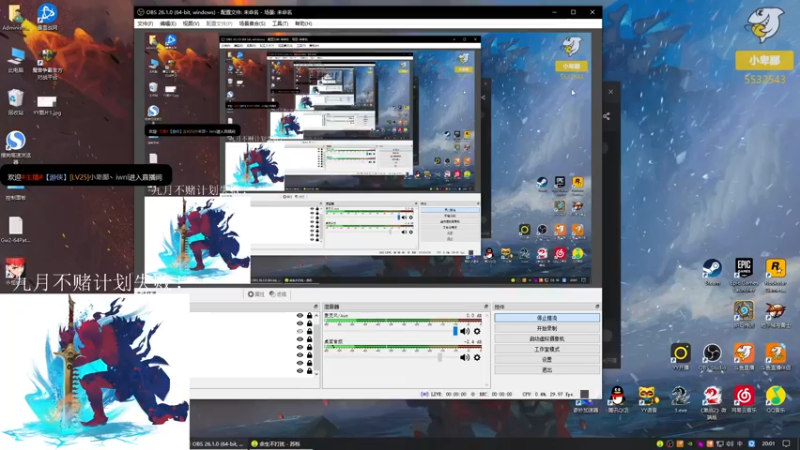The height and width of the screenshot is (450, 800).
Task: Click the 停止推流 stop streaming button
Action: (x=547, y=318)
